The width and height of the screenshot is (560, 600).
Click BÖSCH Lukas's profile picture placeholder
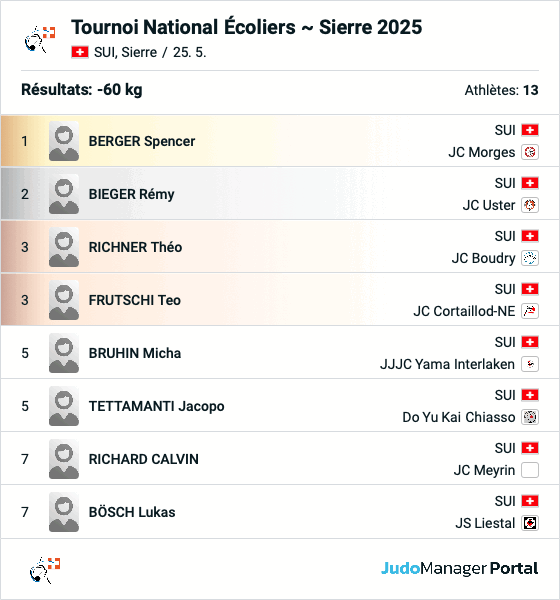(64, 512)
